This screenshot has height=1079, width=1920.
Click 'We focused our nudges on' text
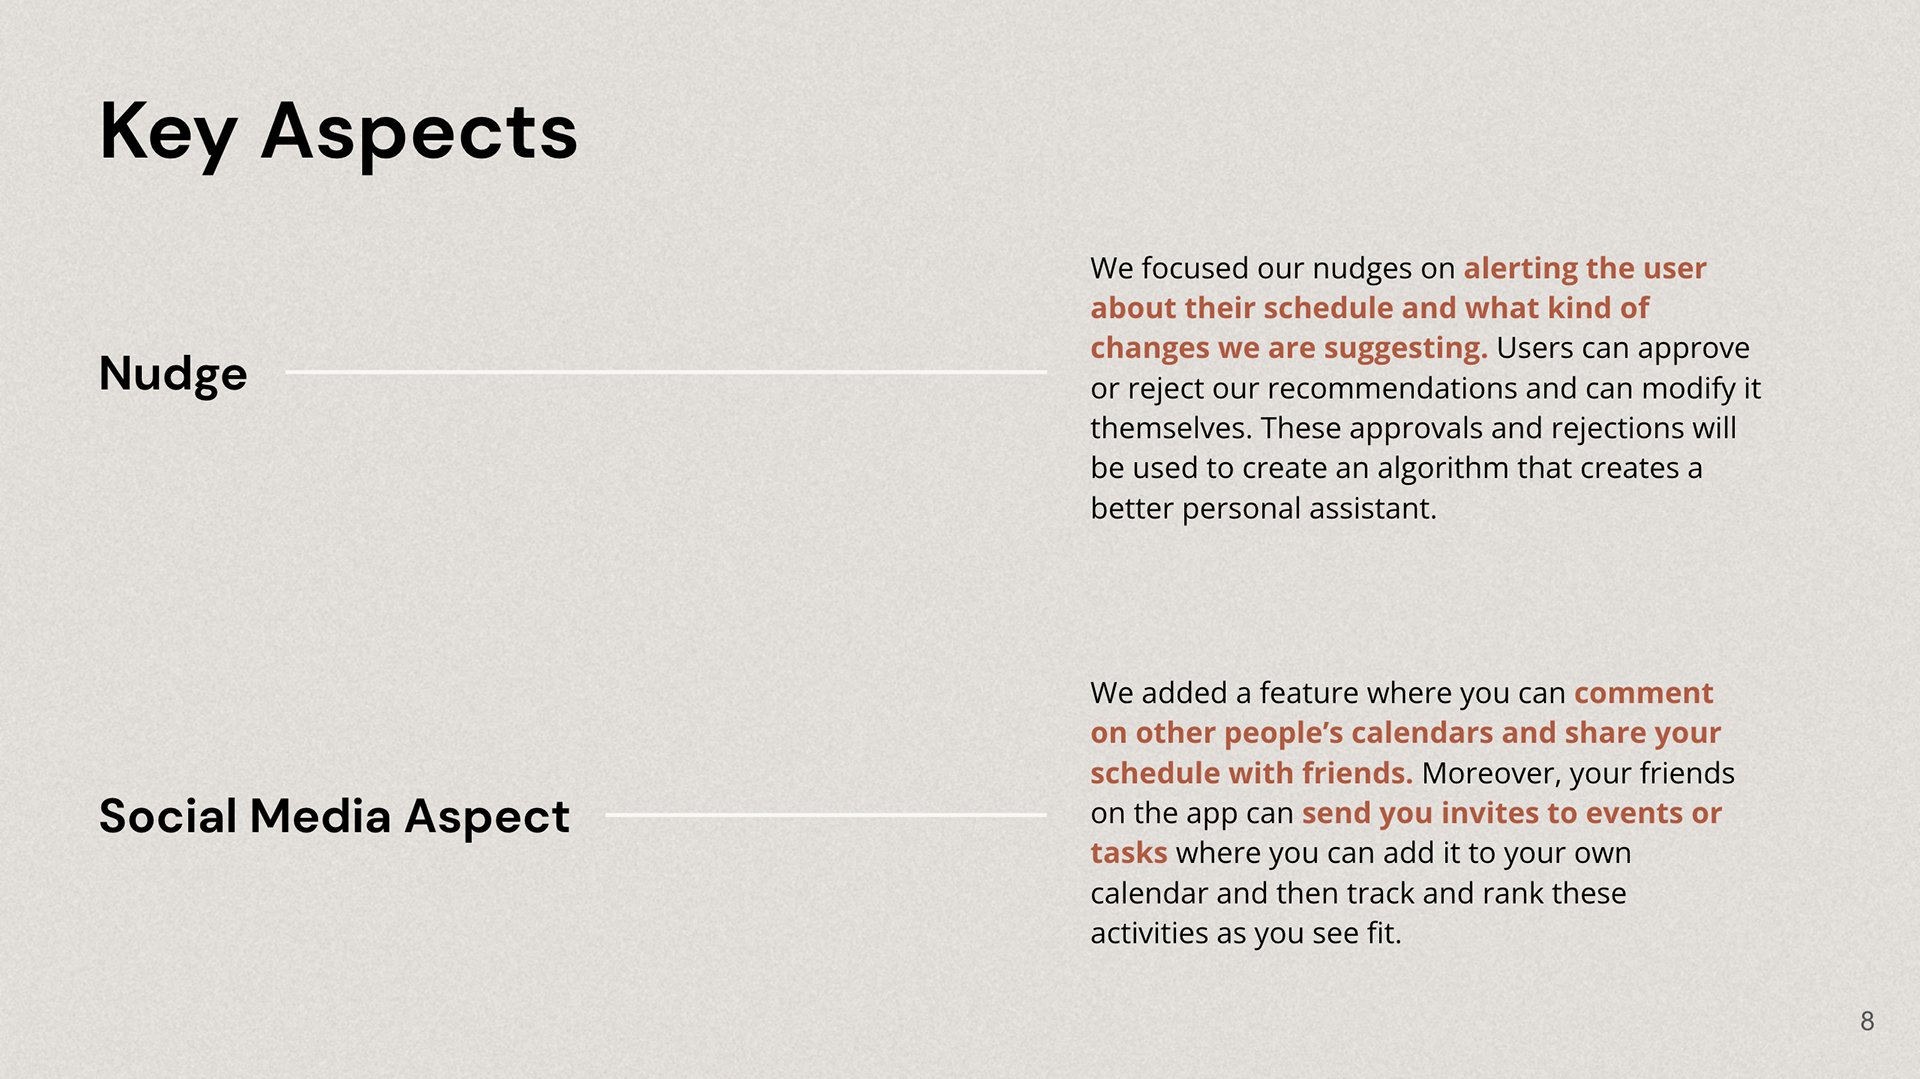point(1272,268)
